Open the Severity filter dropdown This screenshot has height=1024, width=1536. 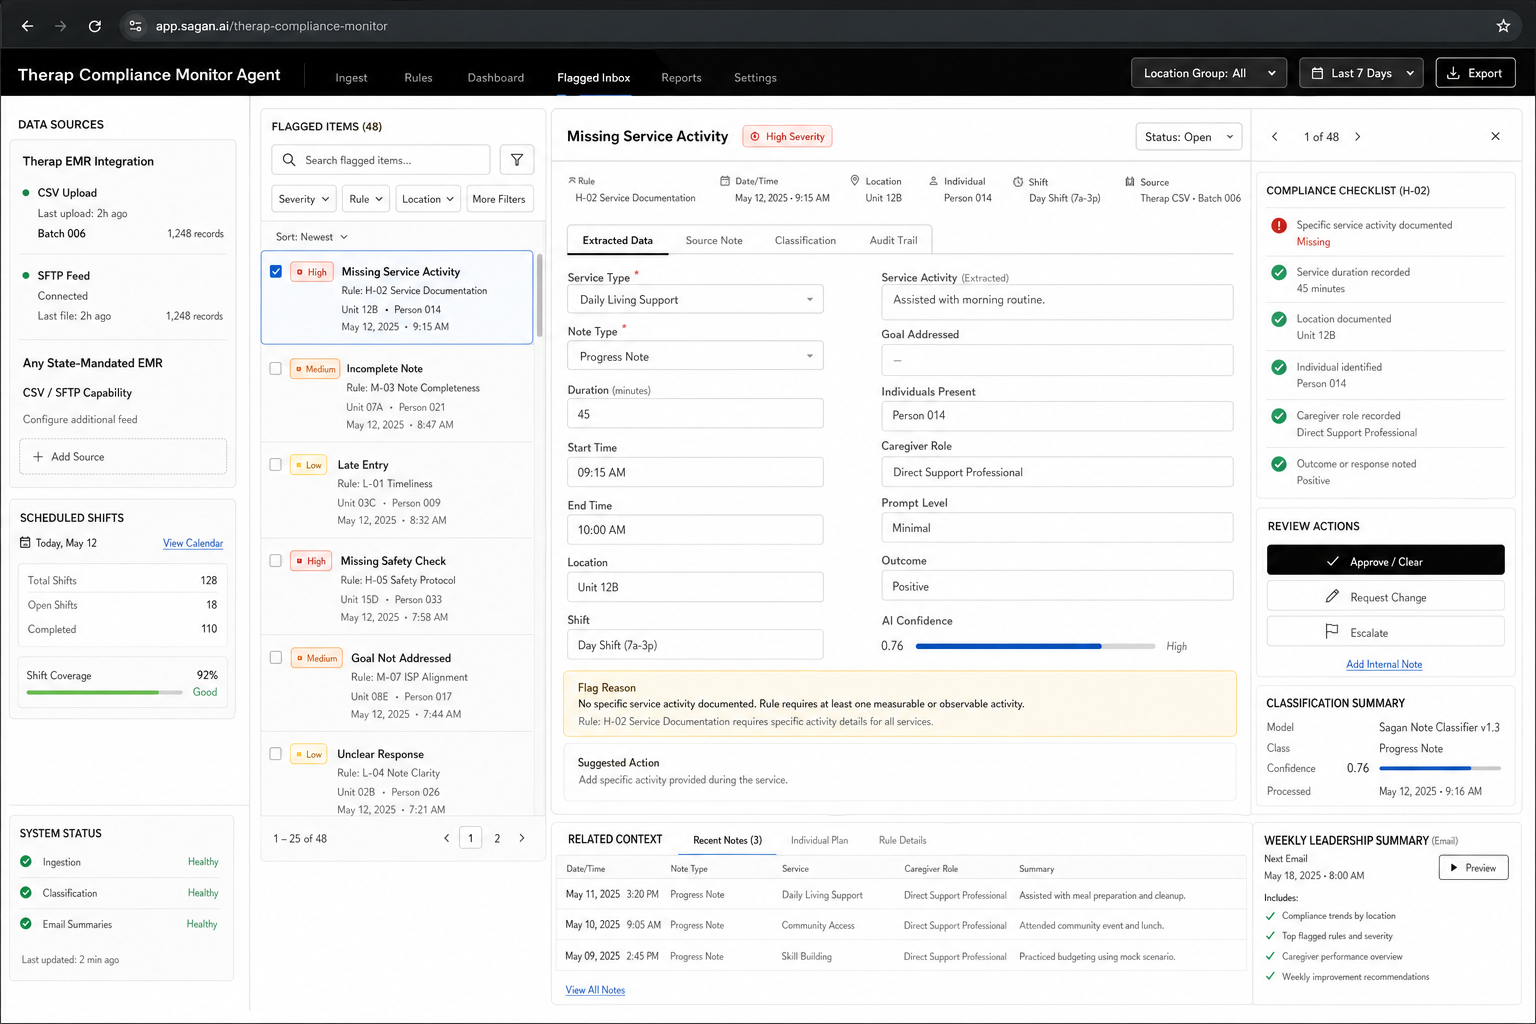pyautogui.click(x=303, y=199)
